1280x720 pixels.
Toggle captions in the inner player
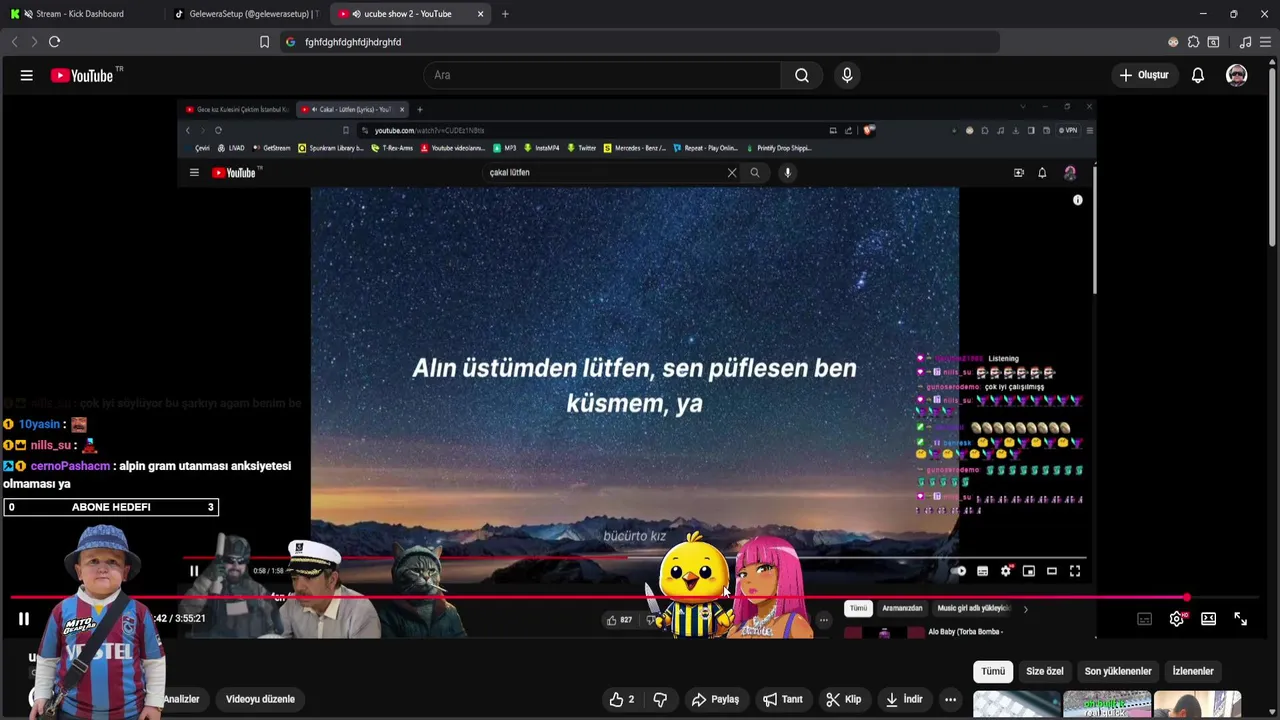pyautogui.click(x=982, y=571)
